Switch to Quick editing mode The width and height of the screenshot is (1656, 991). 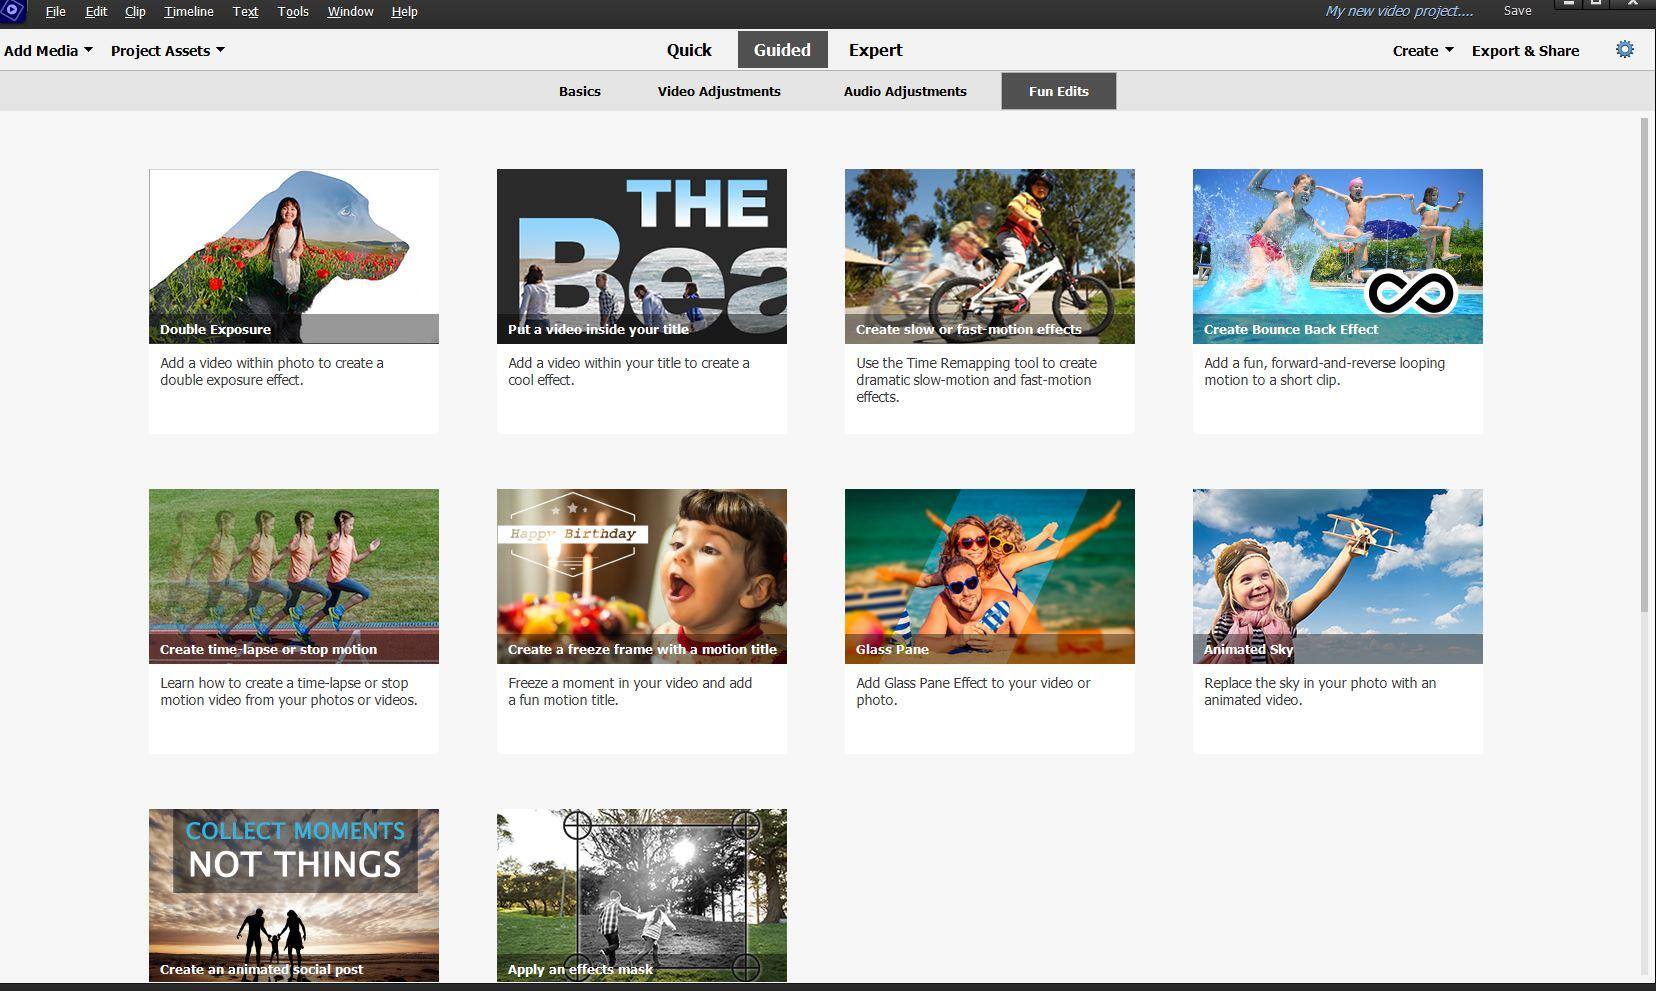tap(689, 50)
